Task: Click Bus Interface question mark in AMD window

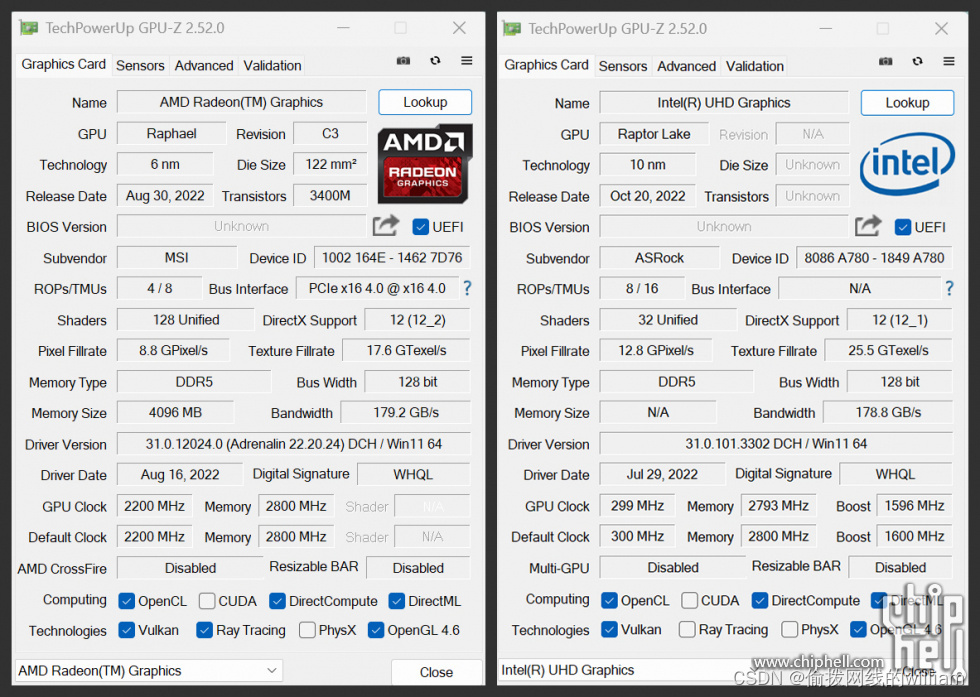Action: click(x=467, y=288)
